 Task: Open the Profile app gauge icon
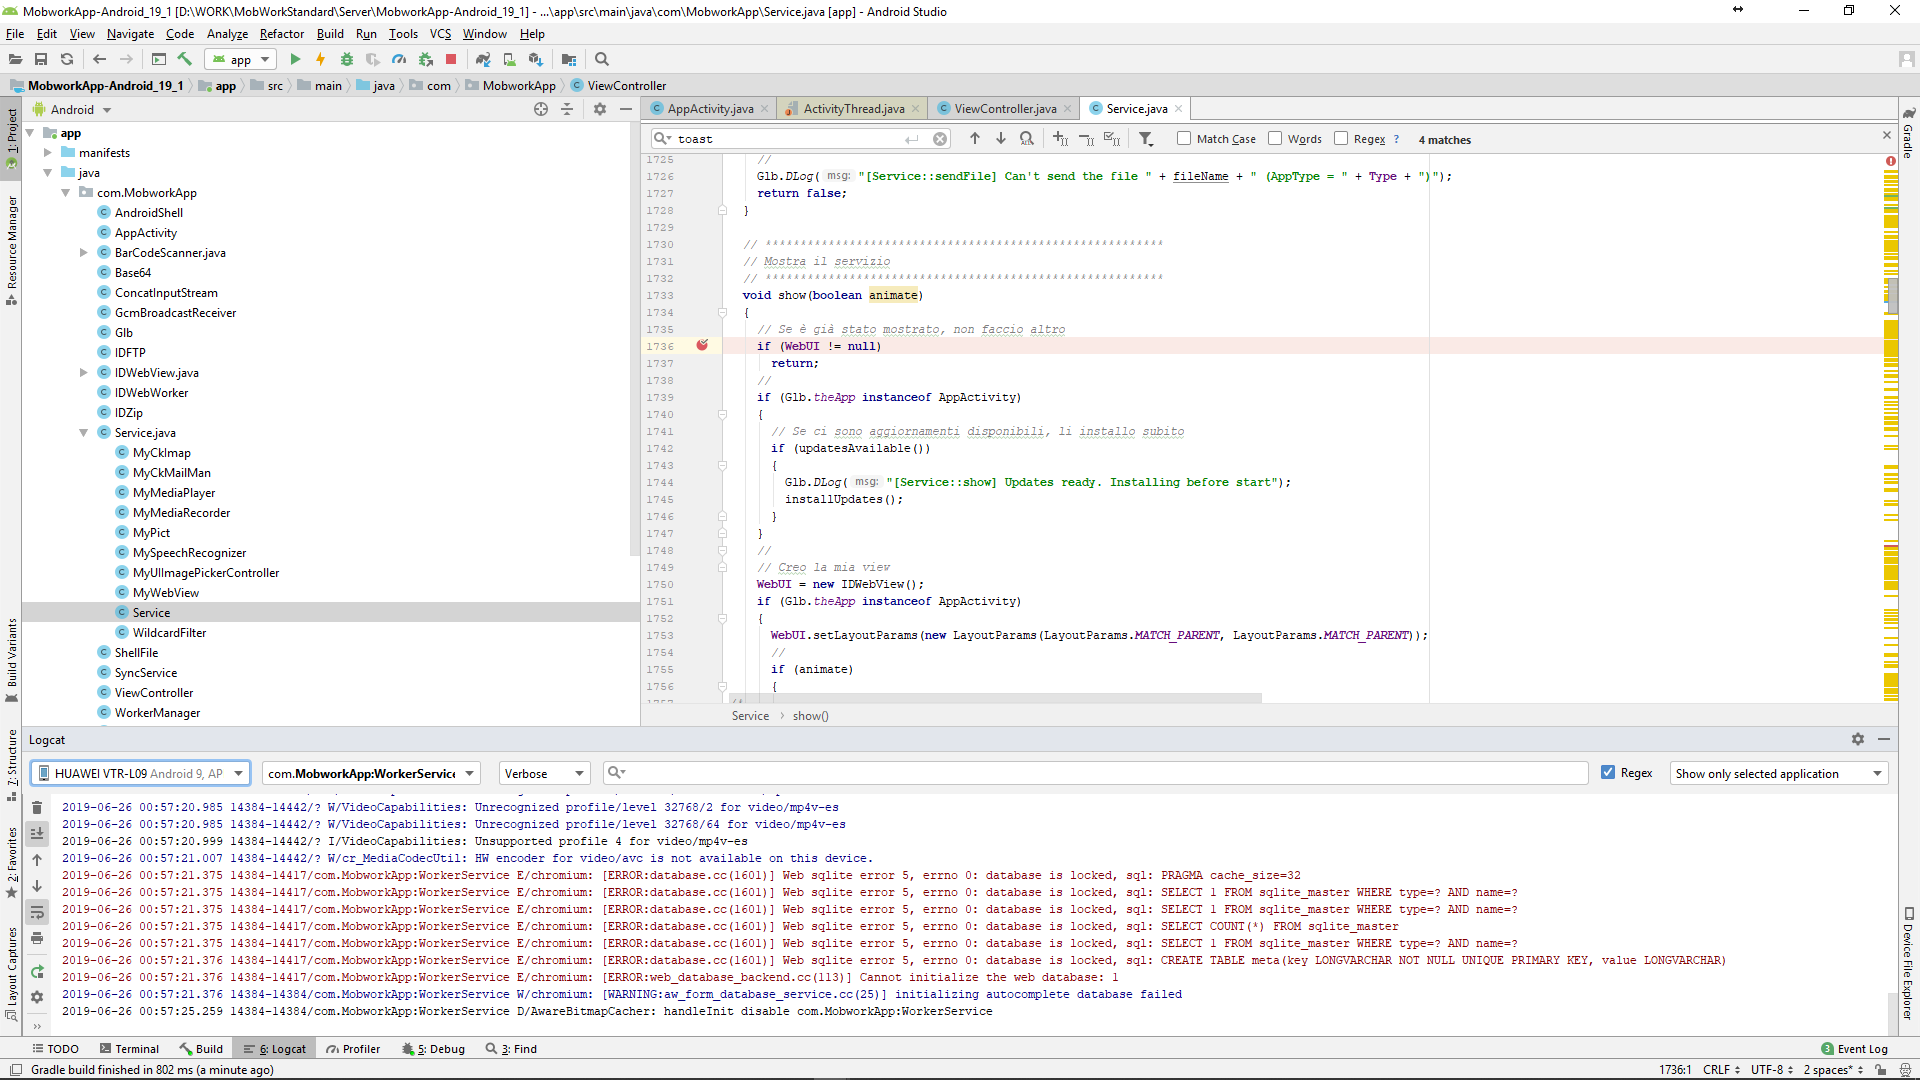pos(399,59)
